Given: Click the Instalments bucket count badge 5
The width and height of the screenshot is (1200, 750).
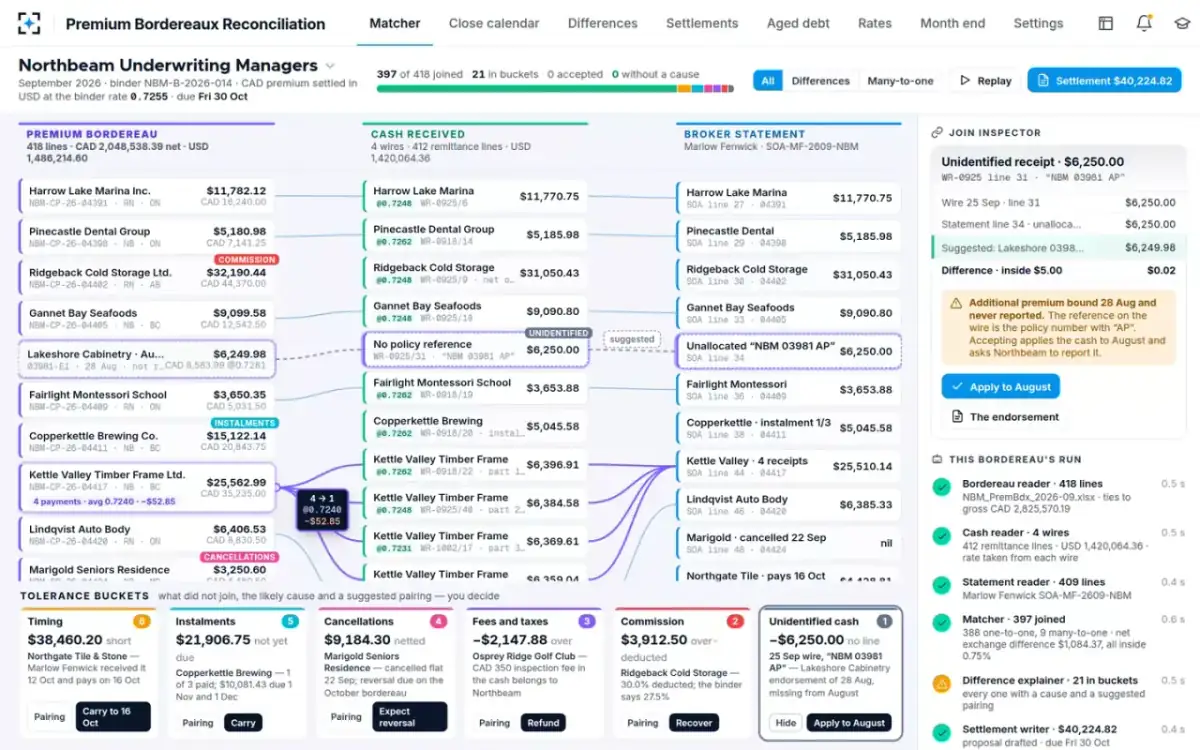Looking at the screenshot, I should (290, 621).
